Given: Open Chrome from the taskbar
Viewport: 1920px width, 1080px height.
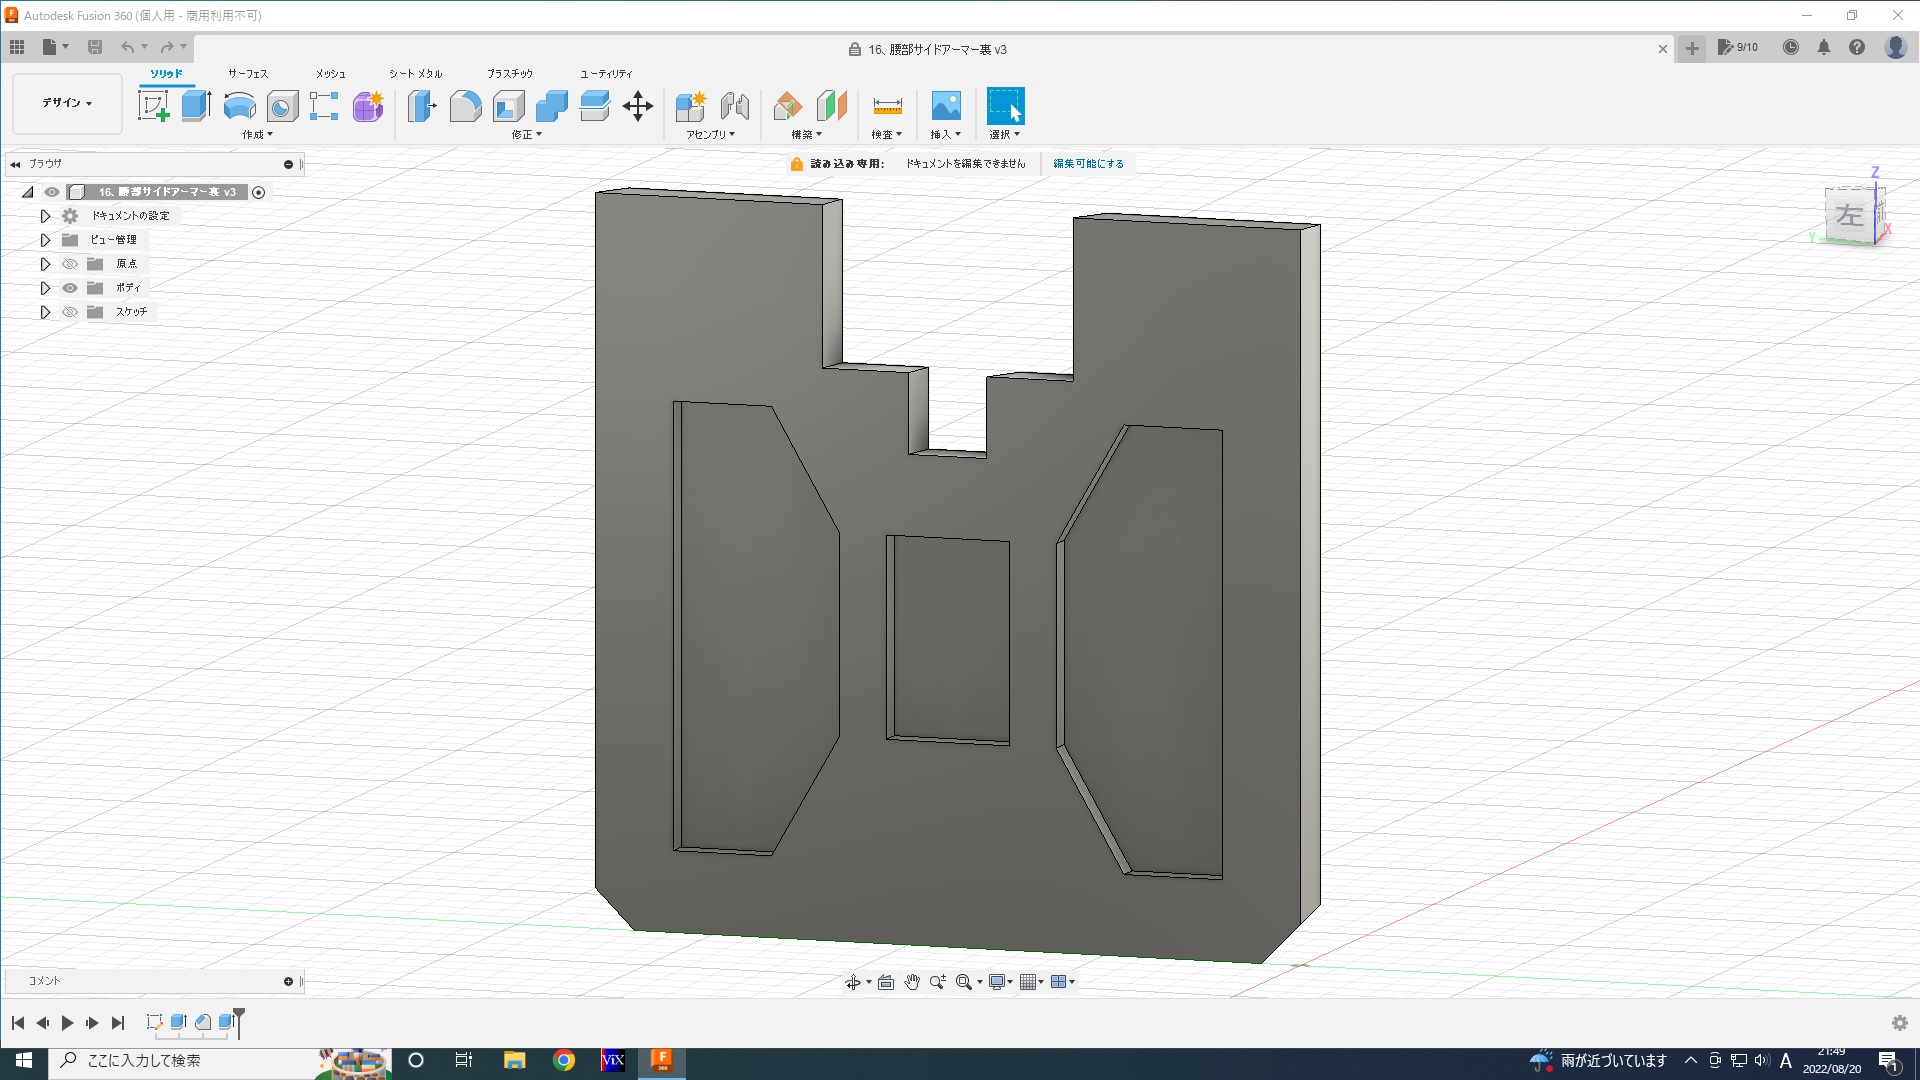Looking at the screenshot, I should [x=564, y=1060].
